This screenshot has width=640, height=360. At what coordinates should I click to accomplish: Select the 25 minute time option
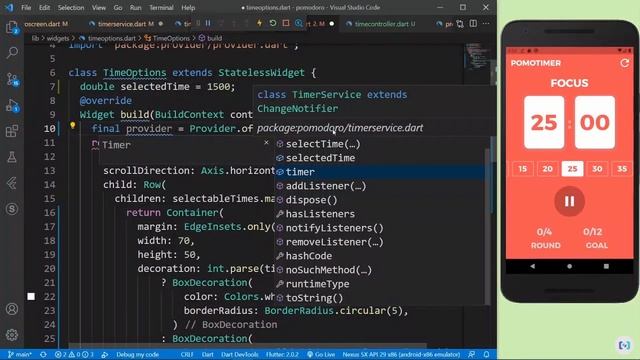pos(572,169)
